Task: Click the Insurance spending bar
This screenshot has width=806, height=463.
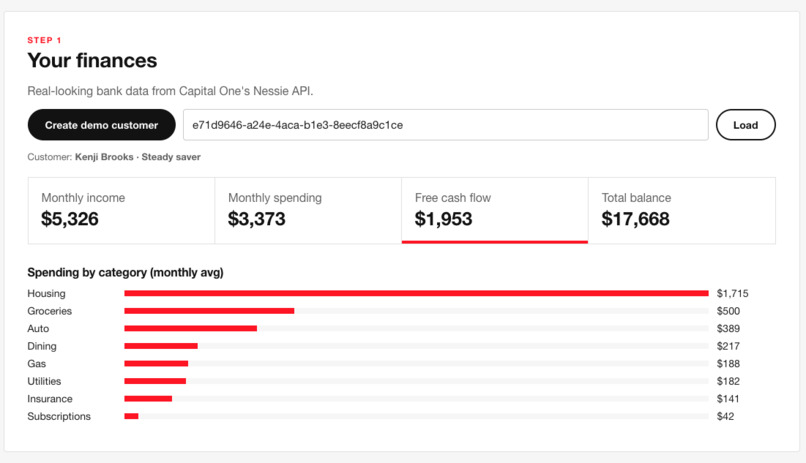Action: coord(148,399)
